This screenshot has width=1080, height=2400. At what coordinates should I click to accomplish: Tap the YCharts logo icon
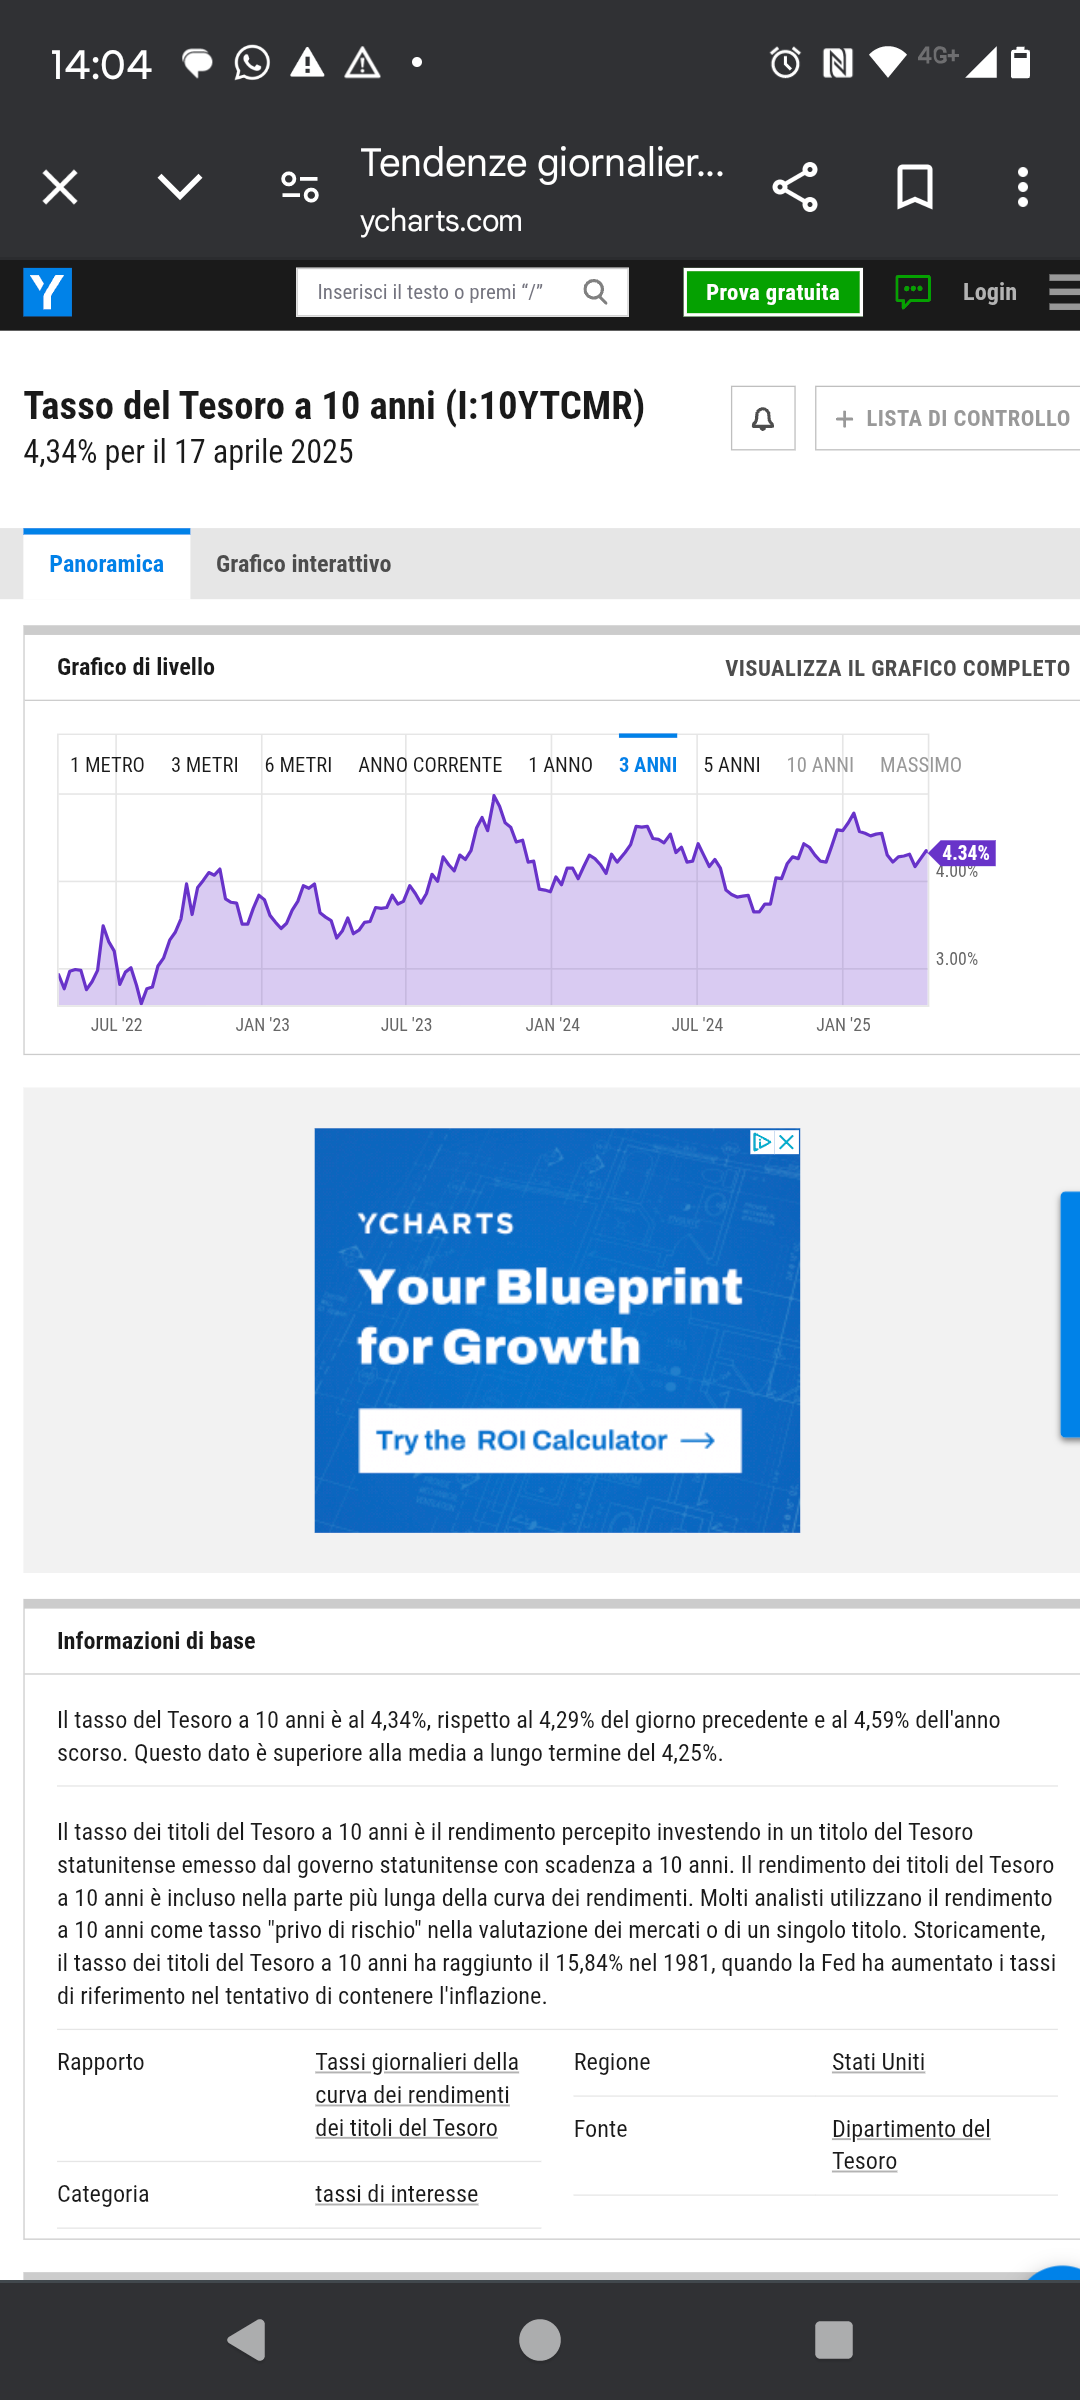click(47, 292)
